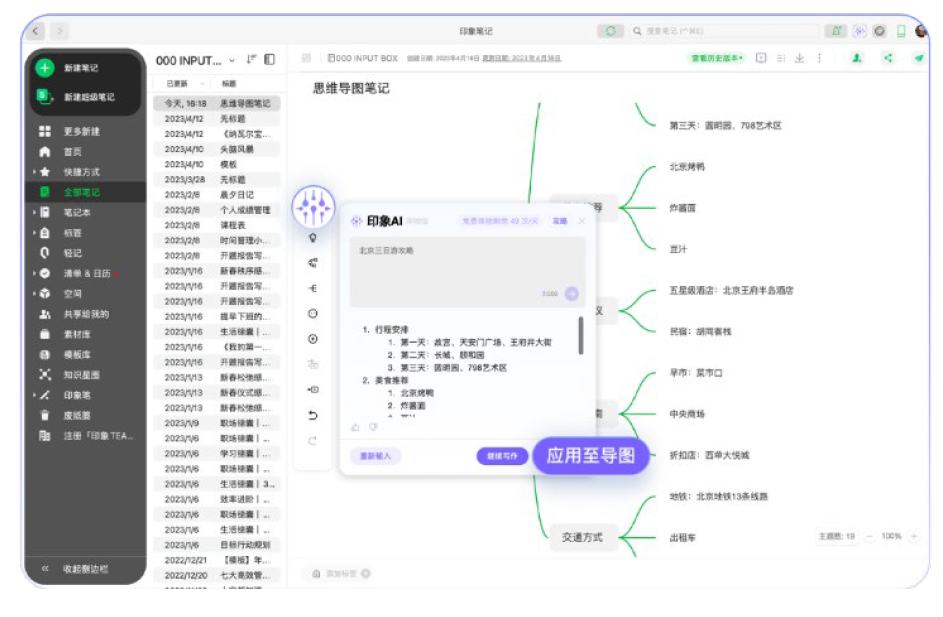Image resolution: width=943 pixels, height=617 pixels.
Task: Click the green send paper-plane icon
Action: (918, 58)
